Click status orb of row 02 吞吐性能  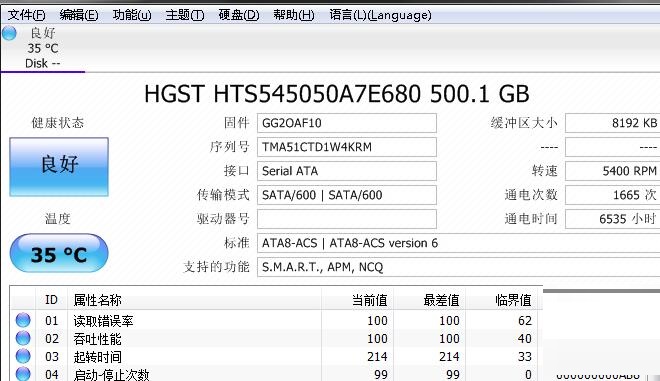coord(23,338)
